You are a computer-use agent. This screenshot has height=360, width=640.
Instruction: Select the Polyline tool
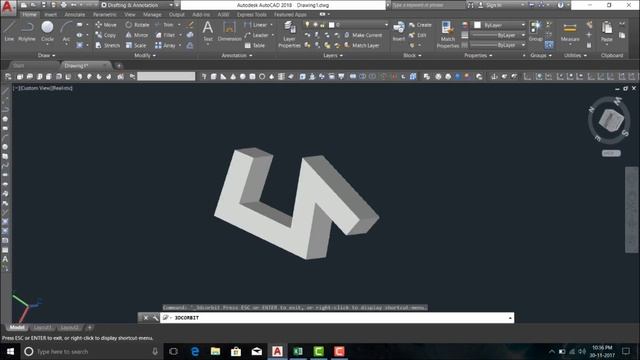click(27, 31)
